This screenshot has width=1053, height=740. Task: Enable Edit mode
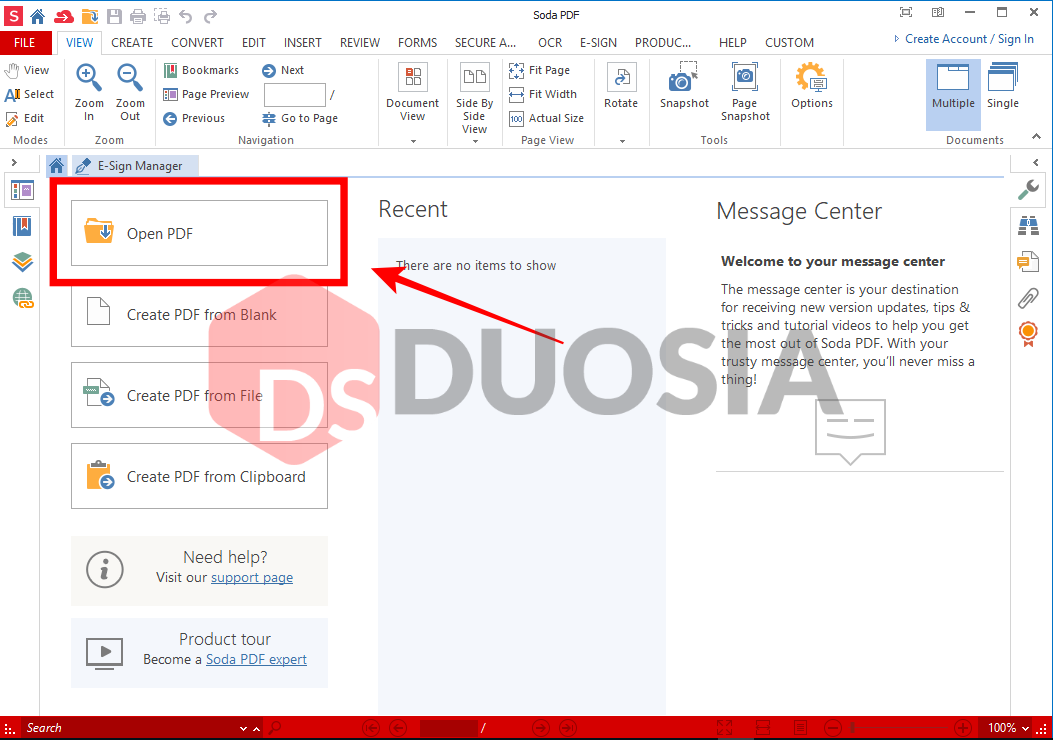point(25,118)
